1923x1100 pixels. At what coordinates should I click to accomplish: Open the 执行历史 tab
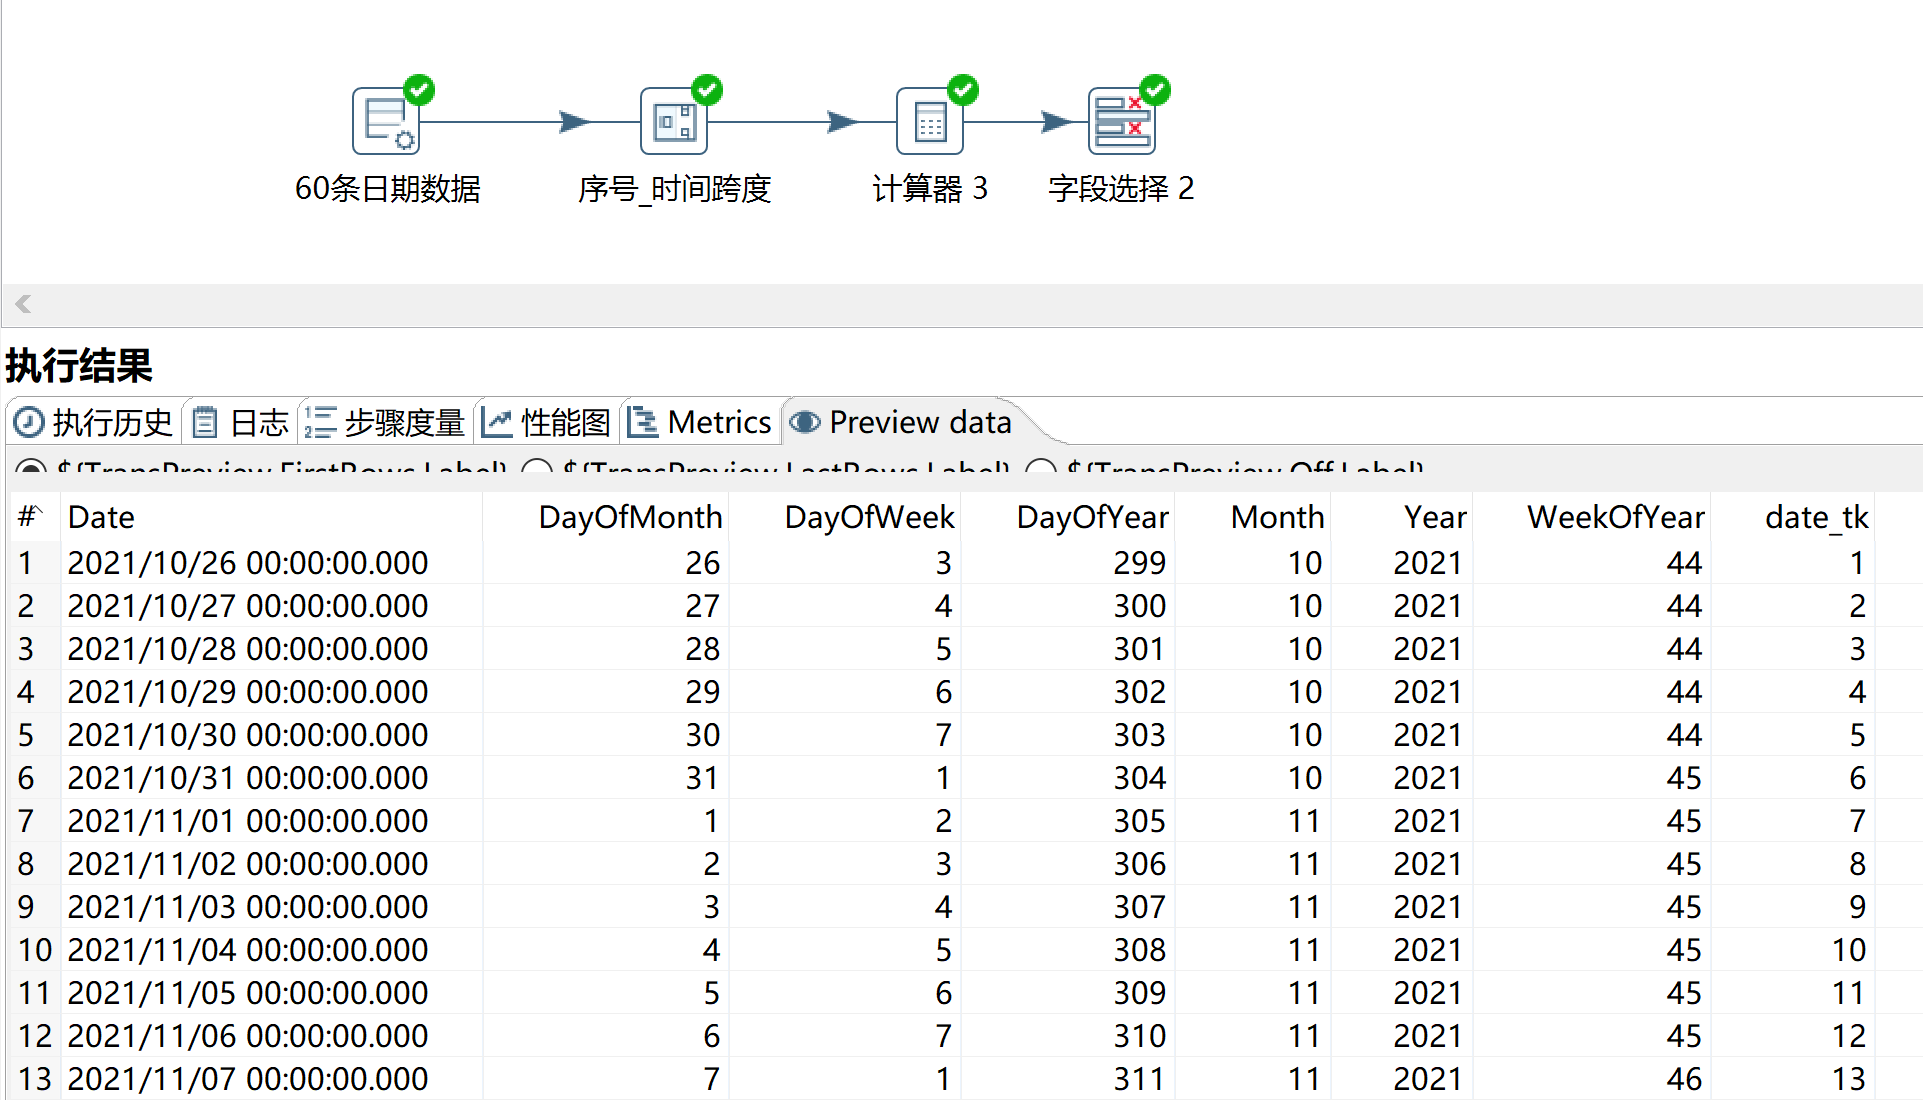pos(95,423)
